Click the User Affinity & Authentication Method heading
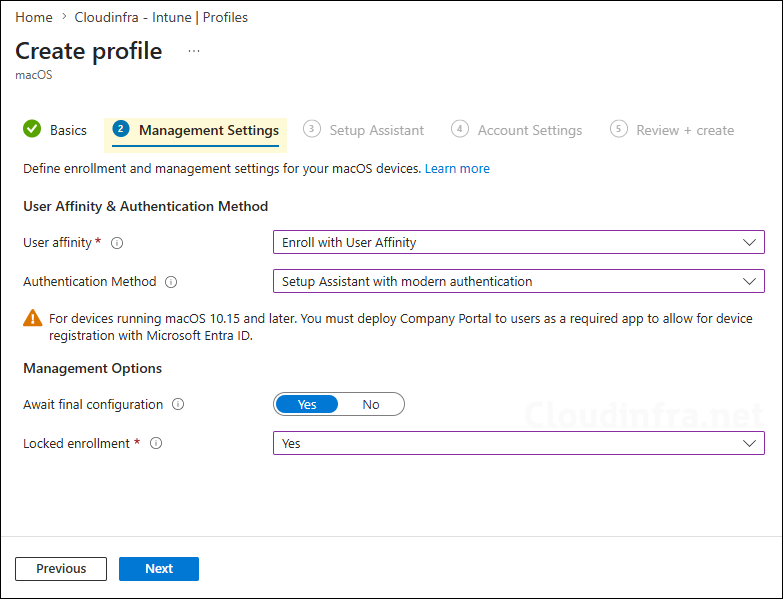This screenshot has height=599, width=783. tap(146, 206)
